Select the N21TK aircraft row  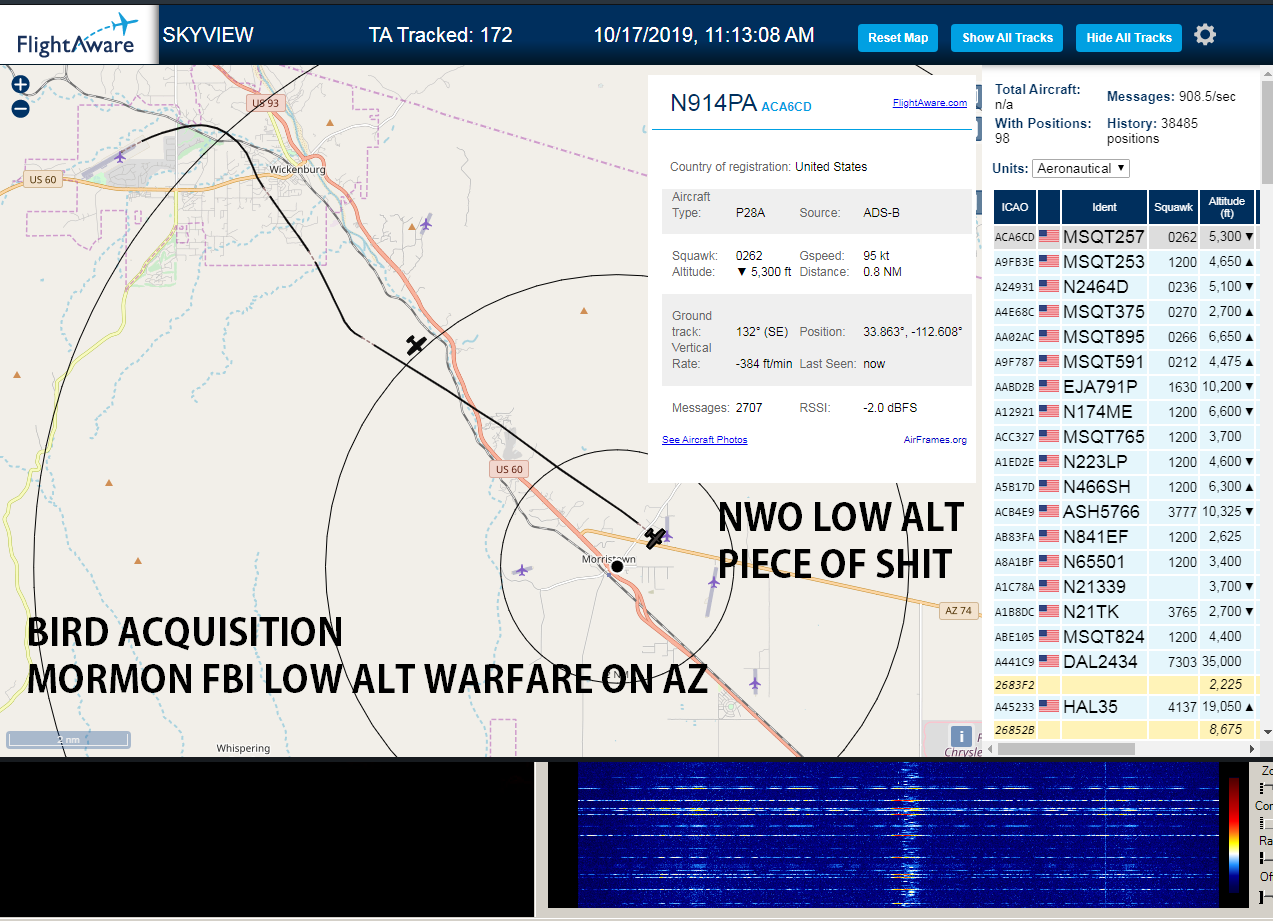(x=1125, y=612)
